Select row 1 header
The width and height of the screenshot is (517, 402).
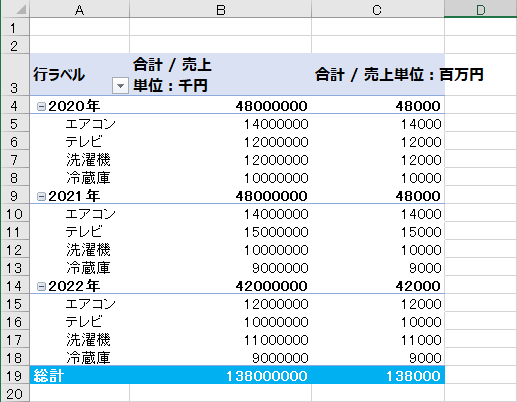pos(16,27)
